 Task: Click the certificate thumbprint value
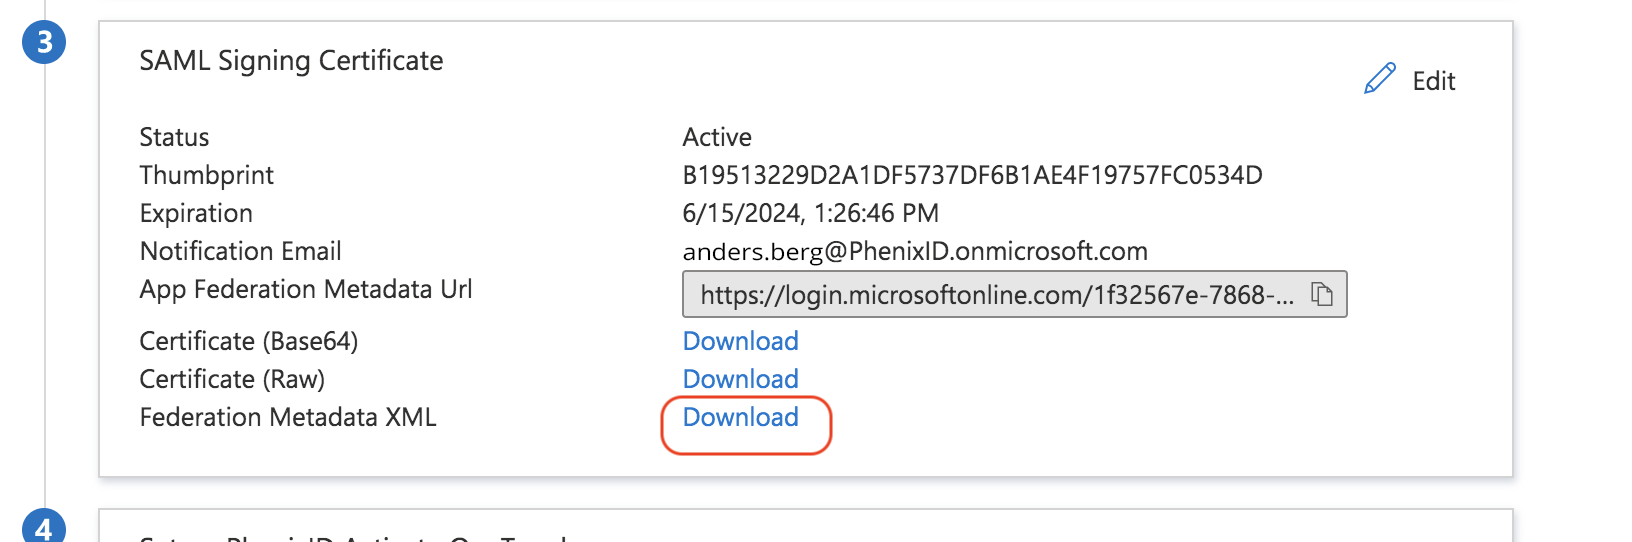point(972,175)
